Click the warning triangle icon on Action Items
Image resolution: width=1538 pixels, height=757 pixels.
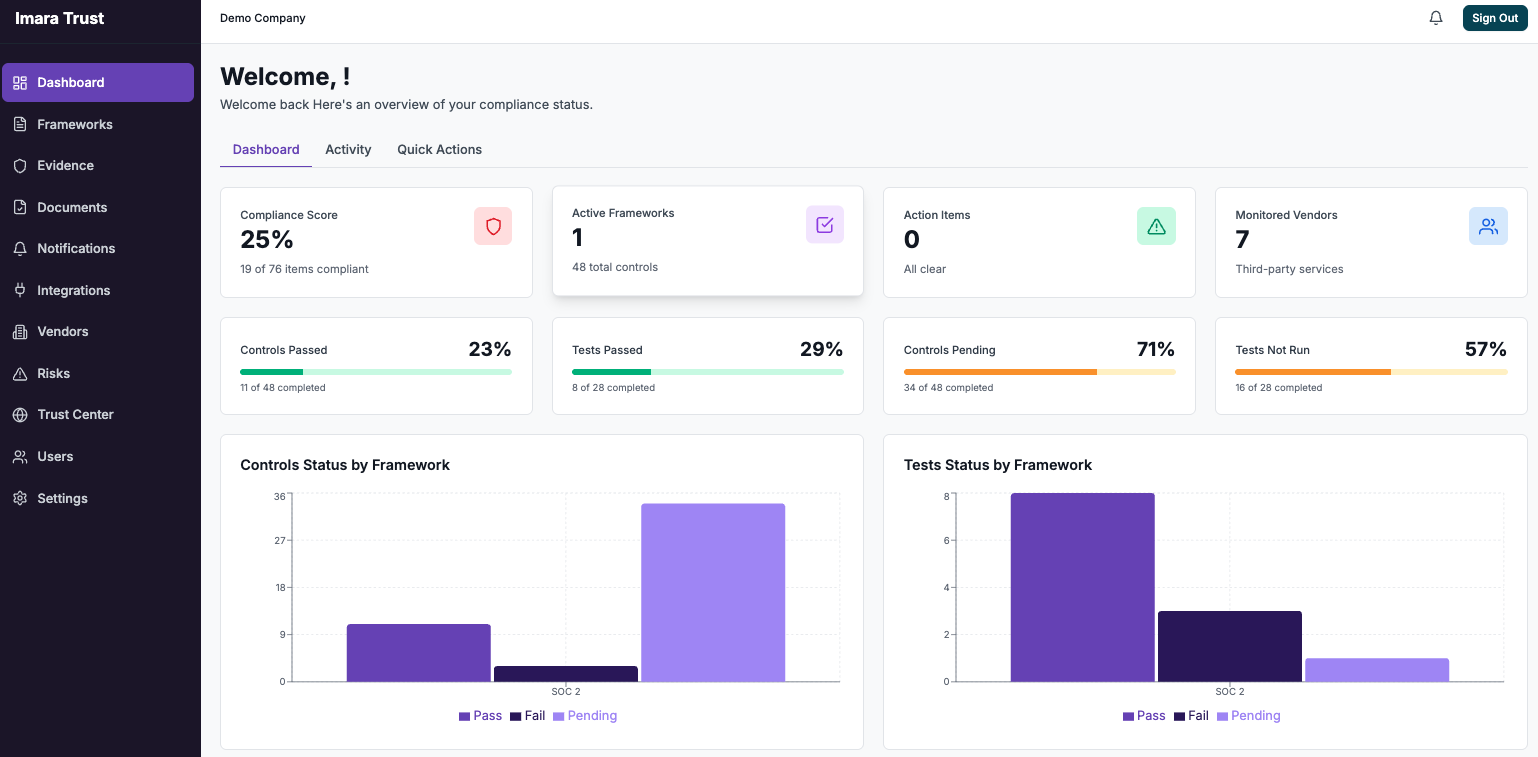click(x=1156, y=226)
